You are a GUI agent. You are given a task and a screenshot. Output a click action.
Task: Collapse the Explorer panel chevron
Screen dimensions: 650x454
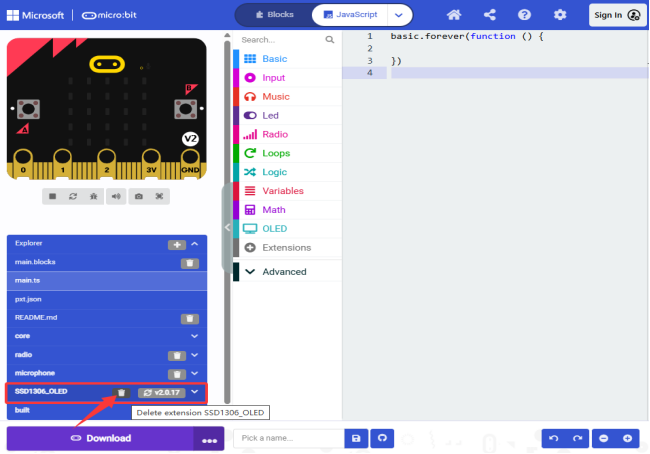point(195,244)
